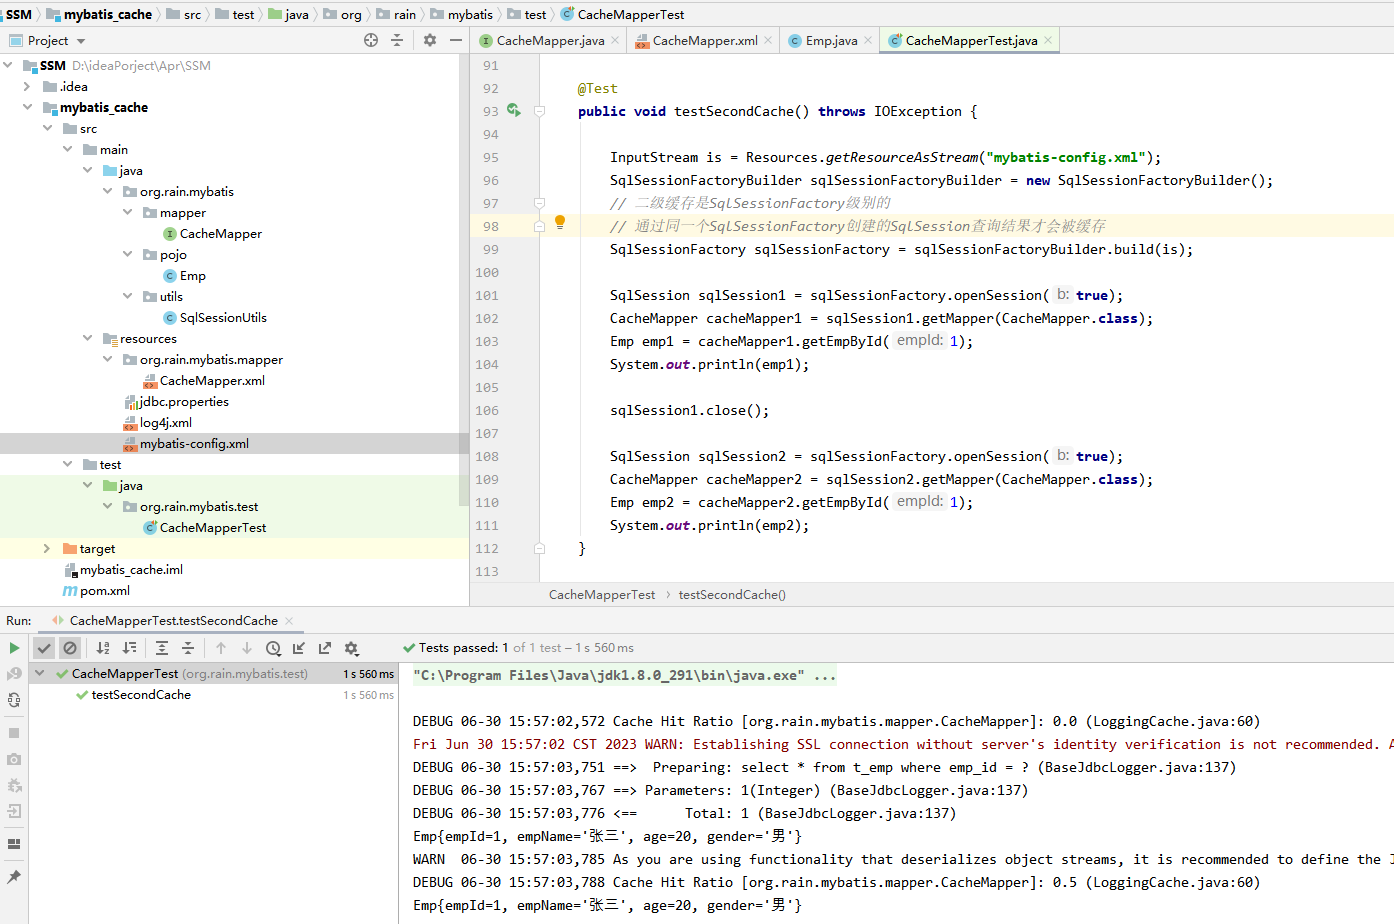Expand the target folder
The image size is (1394, 924).
47,548
